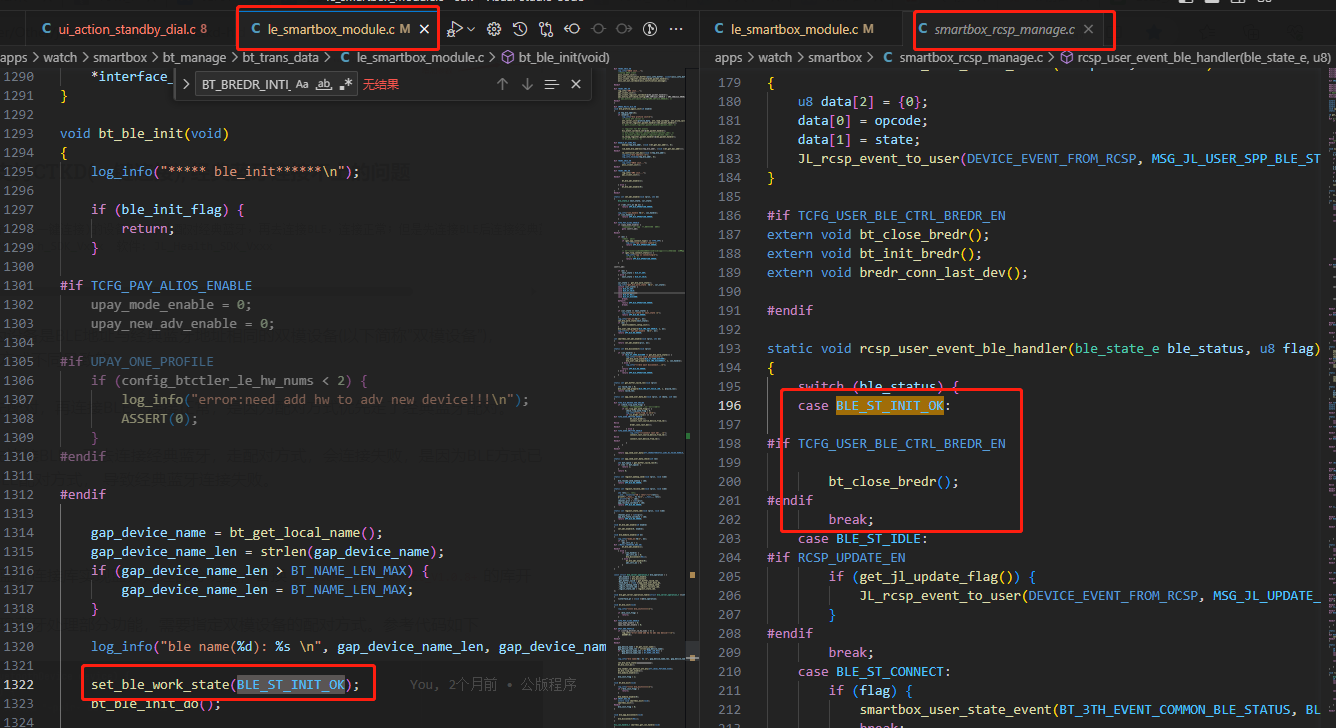The image size is (1336, 728).
Task: Close the smartbox_rcsp_manage.c tab
Action: pyautogui.click(x=1090, y=30)
